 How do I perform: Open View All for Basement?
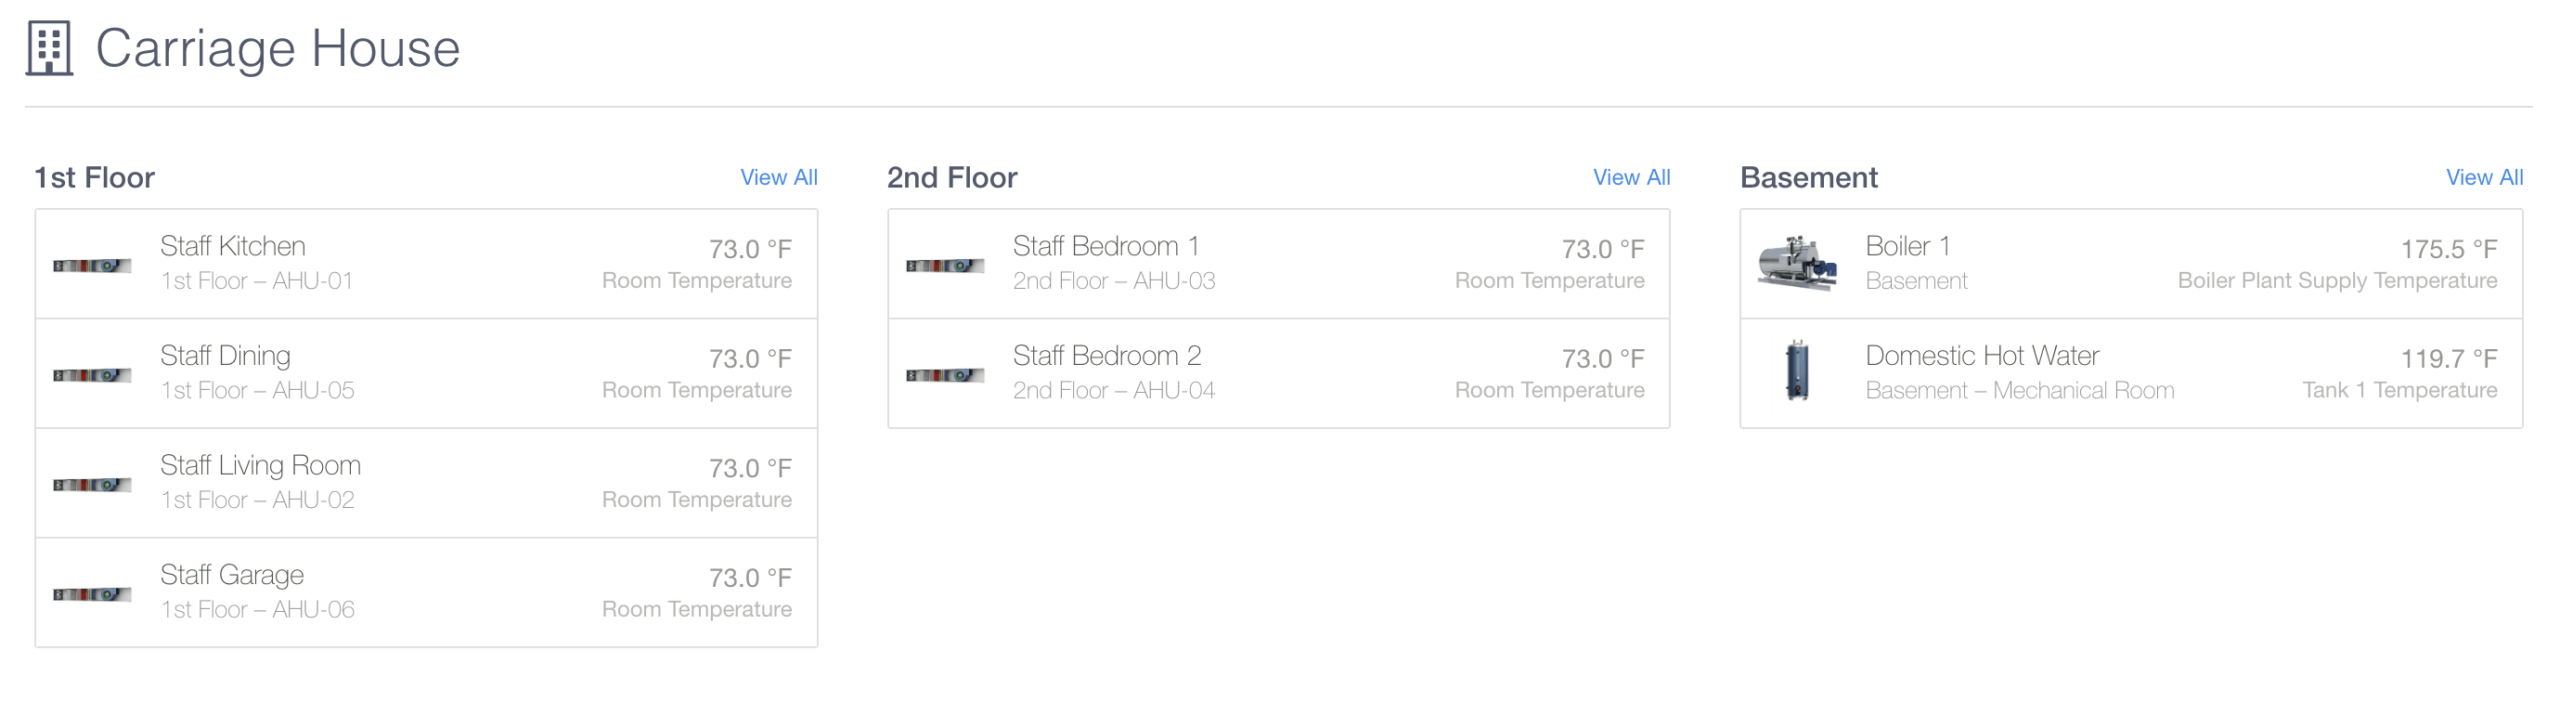[x=2484, y=177]
